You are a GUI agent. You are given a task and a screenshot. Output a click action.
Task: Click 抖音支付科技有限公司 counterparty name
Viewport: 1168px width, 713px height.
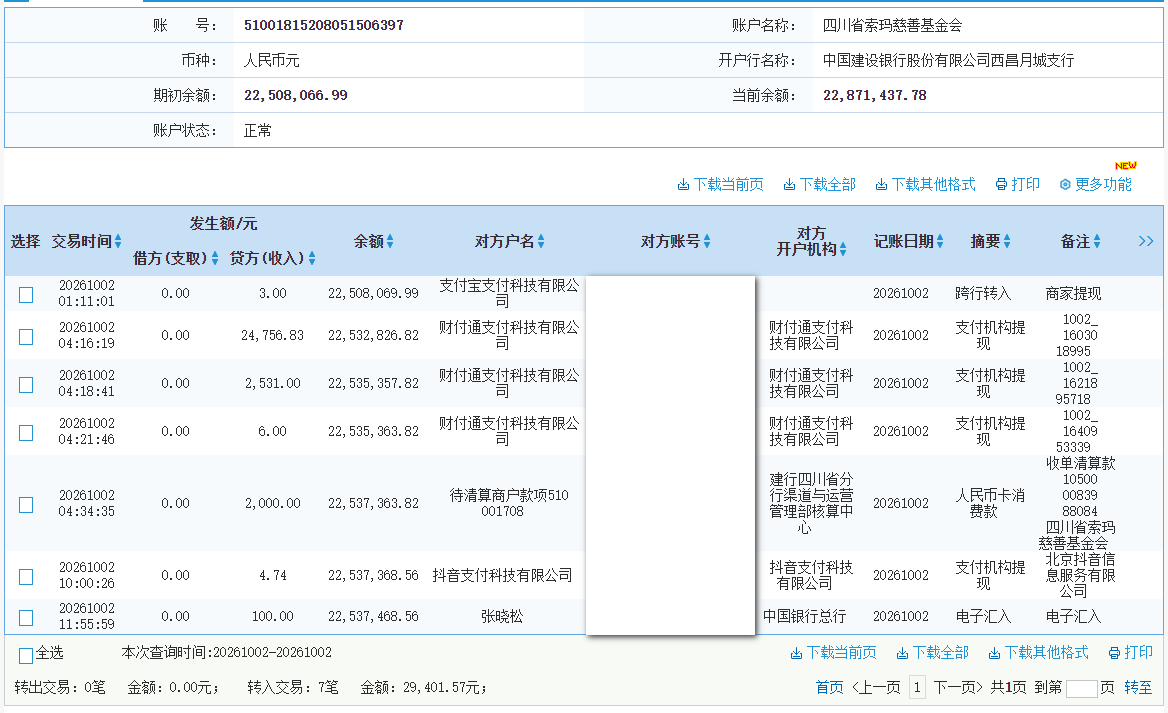click(x=503, y=575)
